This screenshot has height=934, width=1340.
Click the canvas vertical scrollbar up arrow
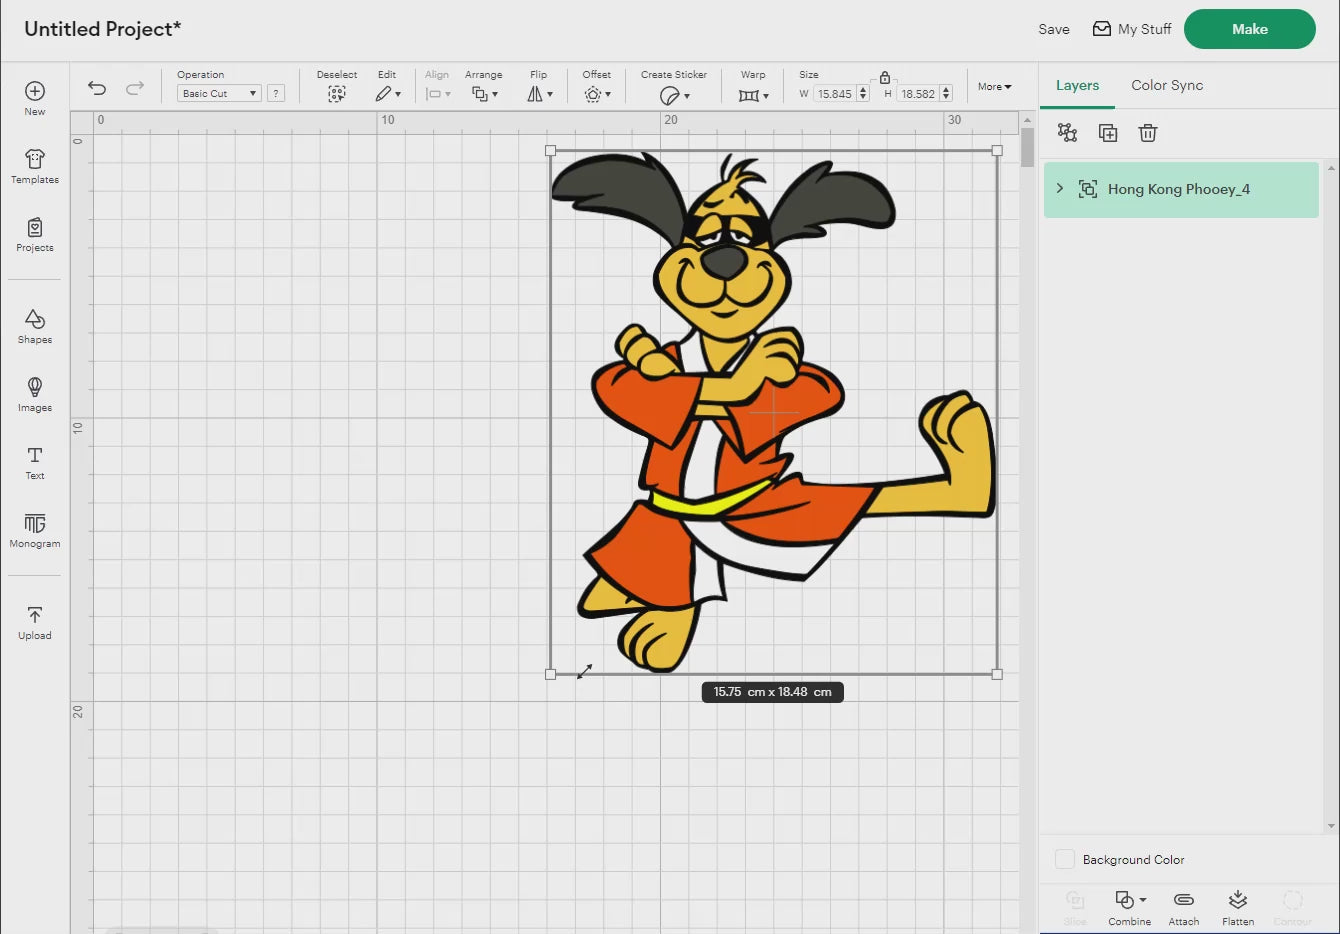[x=1027, y=120]
